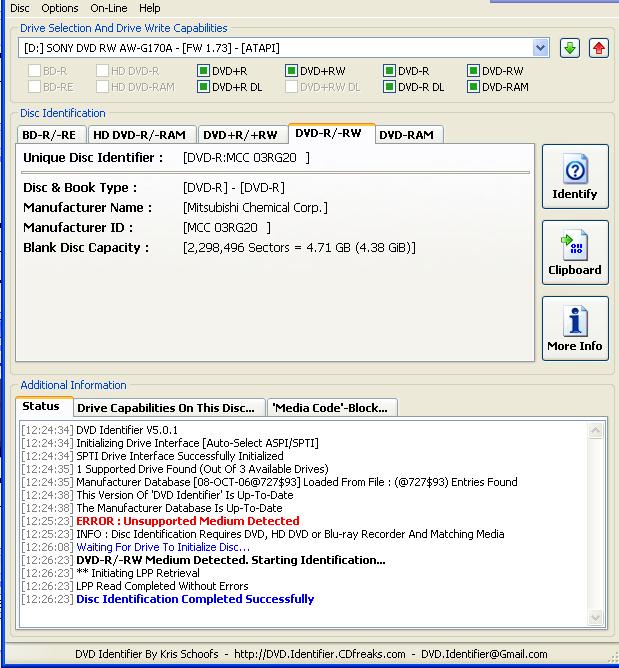Click the Disc & Book Type value
619x668 pixels.
pyautogui.click(x=234, y=187)
